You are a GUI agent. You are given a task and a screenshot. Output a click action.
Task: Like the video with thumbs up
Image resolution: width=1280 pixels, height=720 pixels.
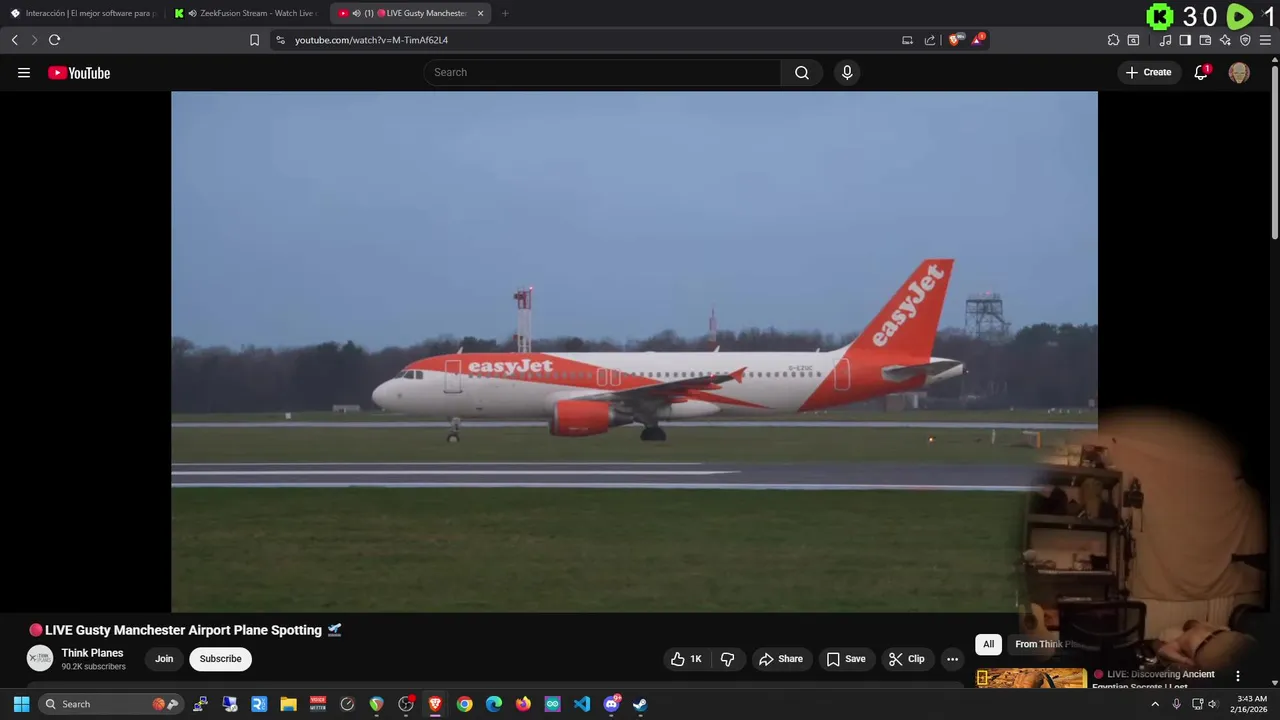pos(686,659)
